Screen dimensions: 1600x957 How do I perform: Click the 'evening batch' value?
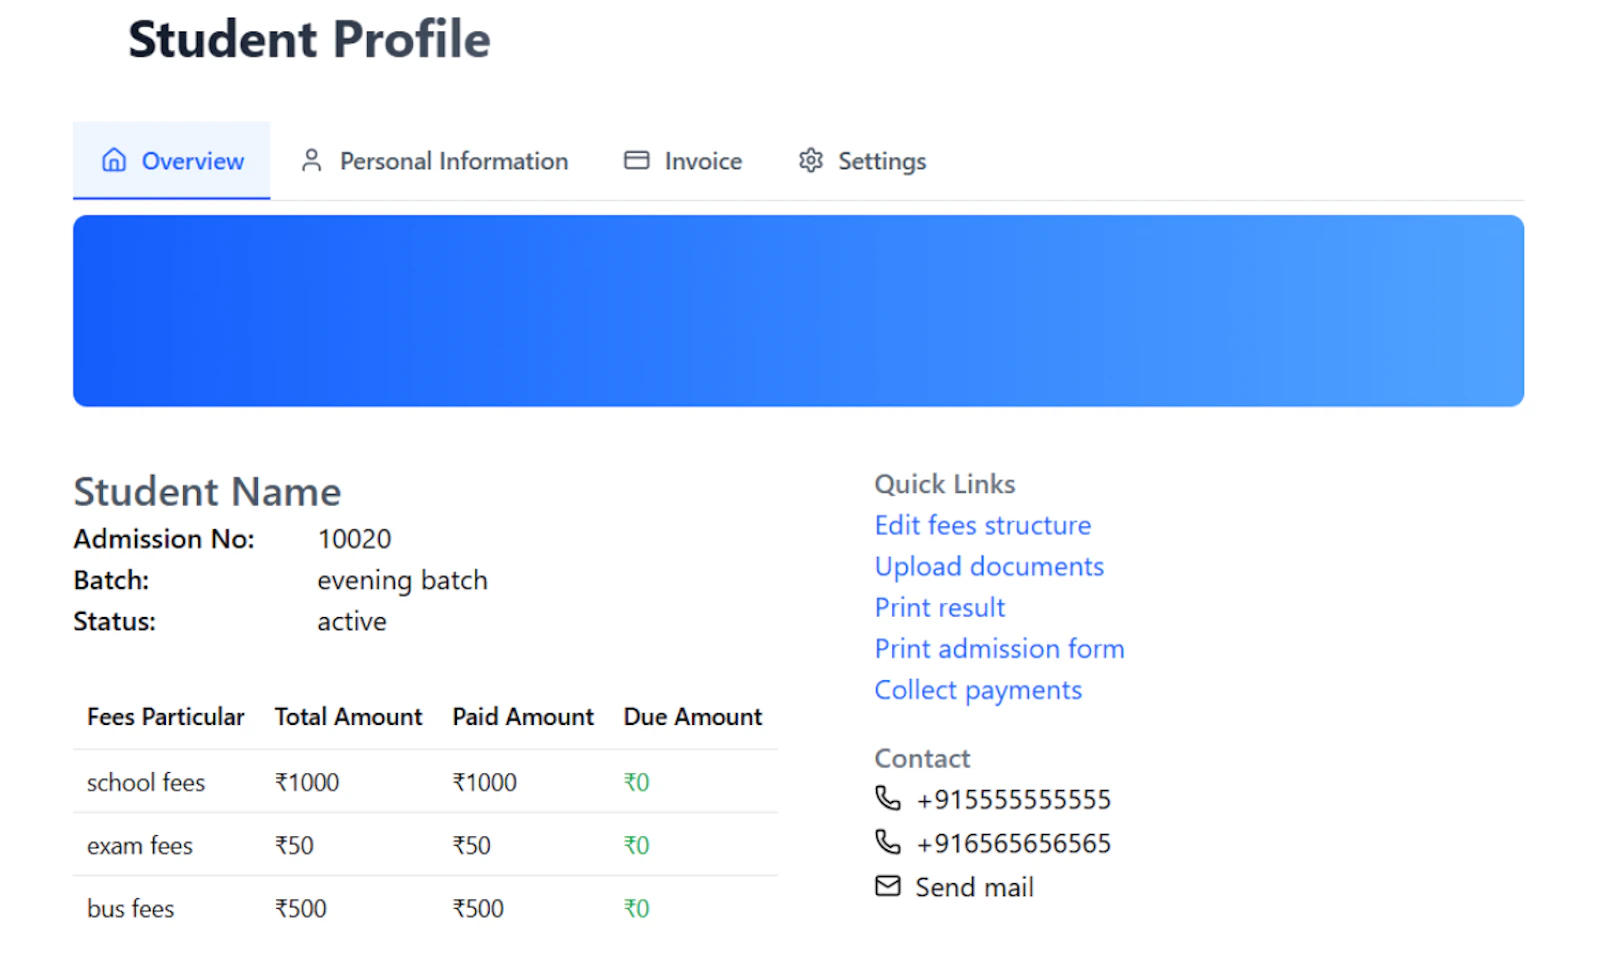pos(402,581)
